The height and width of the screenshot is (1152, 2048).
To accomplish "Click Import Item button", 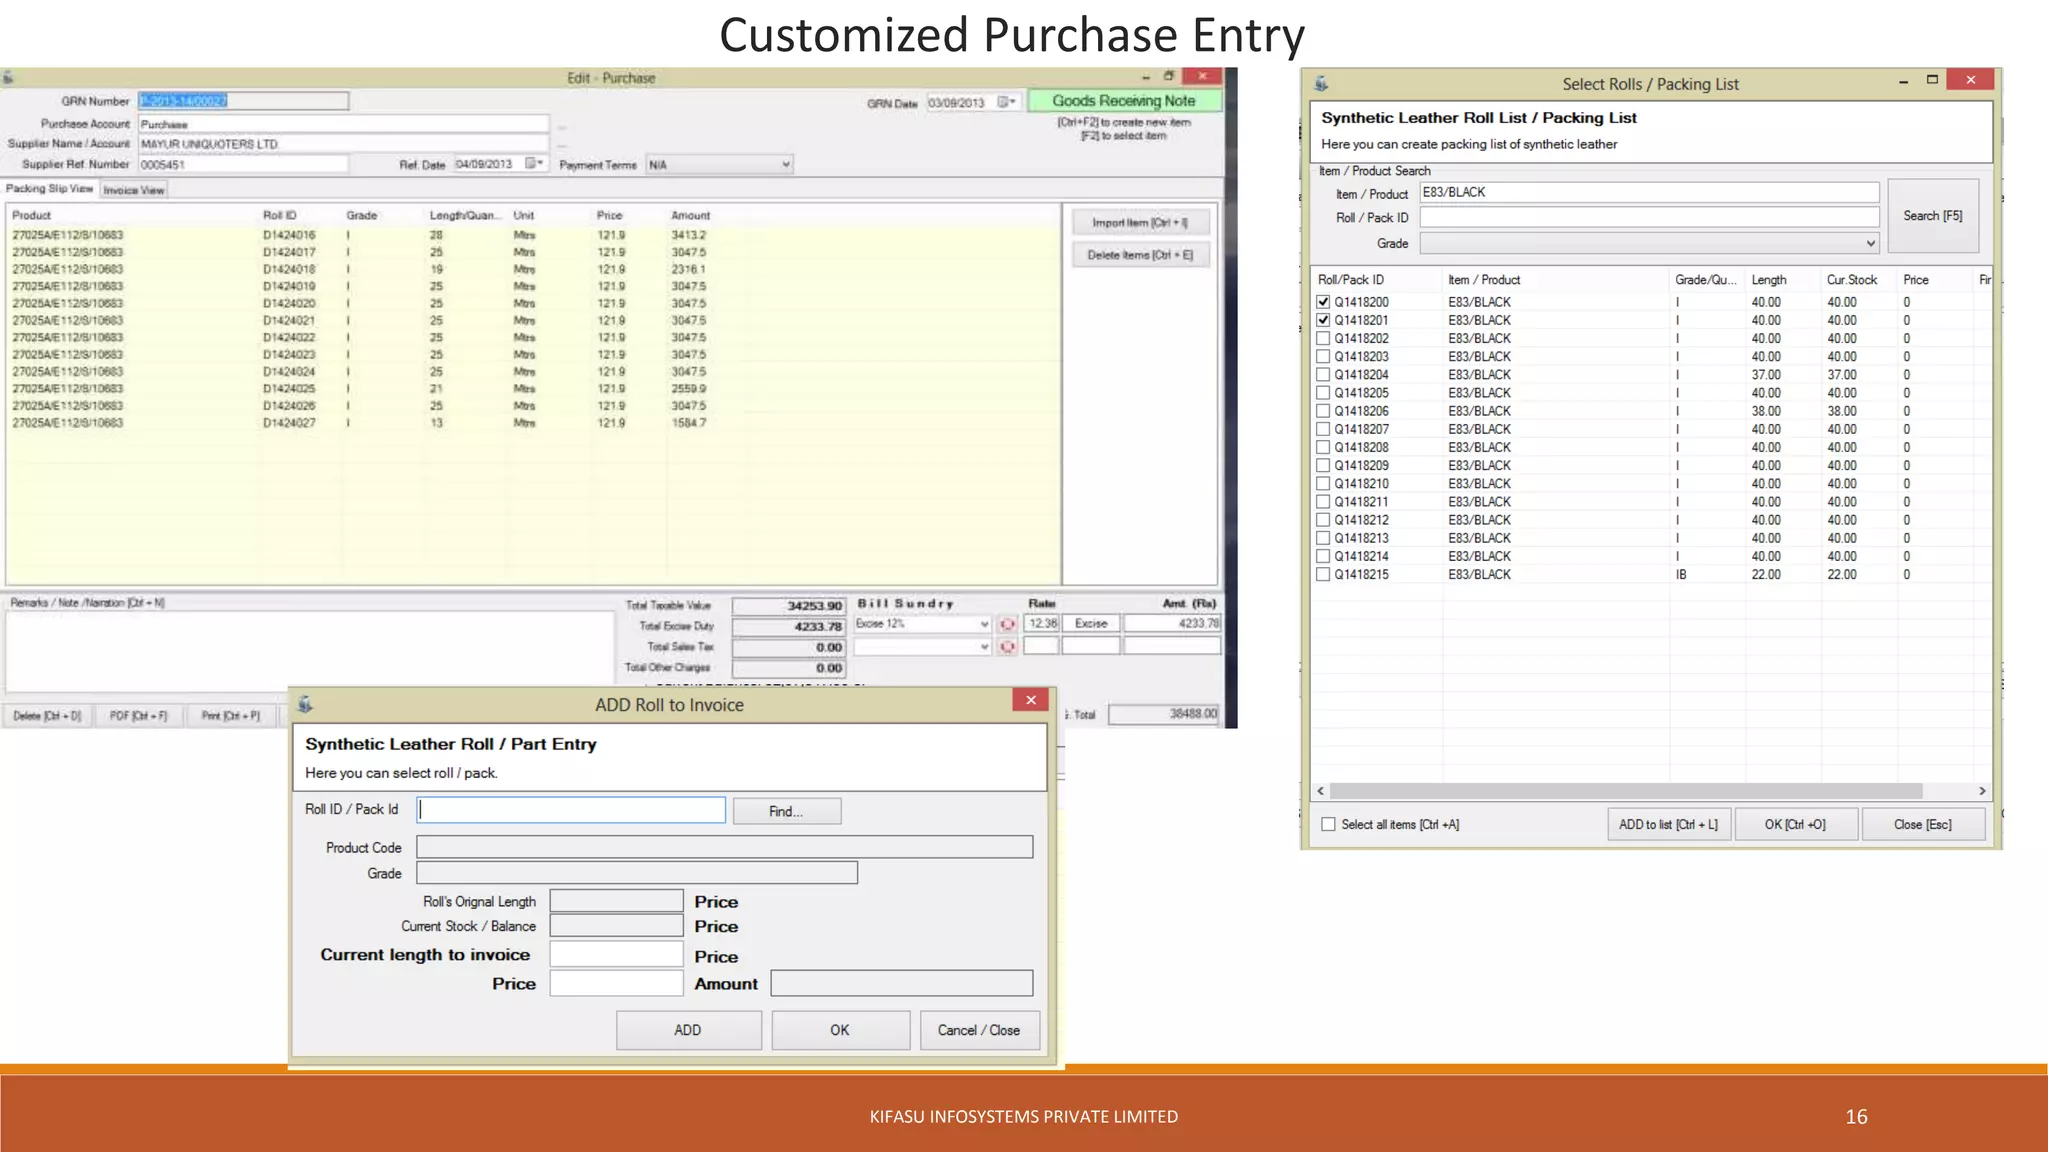I will (1140, 223).
